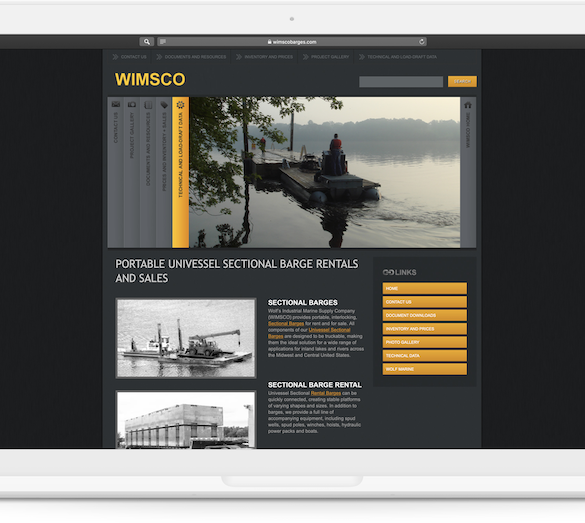
Task: Click the barge on trailer thumbnail
Action: click(186, 420)
